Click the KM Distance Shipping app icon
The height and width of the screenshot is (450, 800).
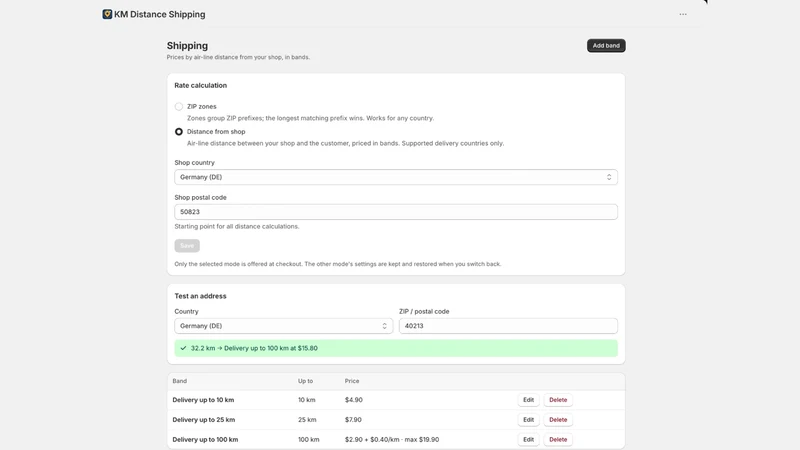[107, 14]
